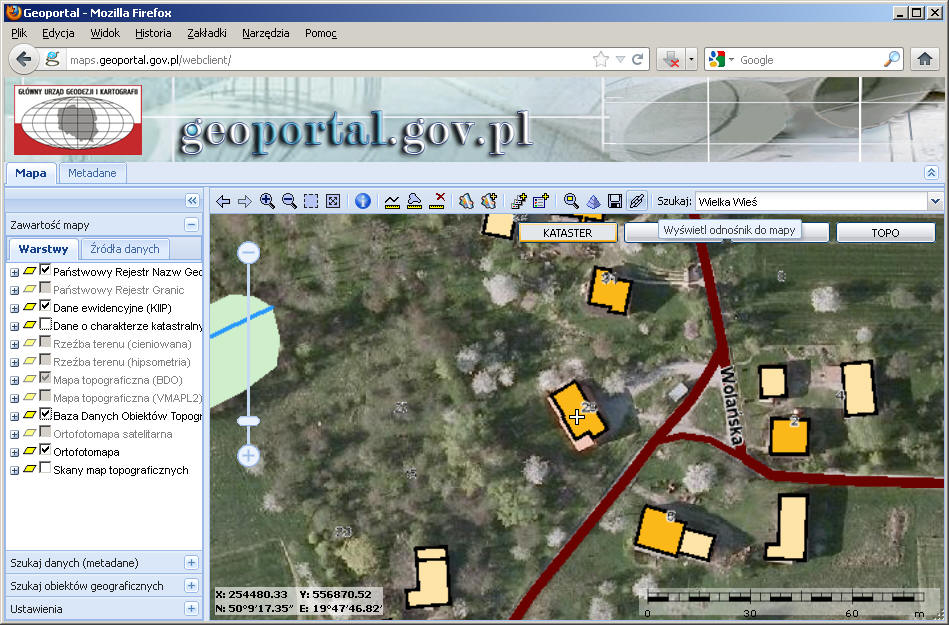Click the Szukaj search text field
This screenshot has height=625, width=949.
tap(811, 201)
